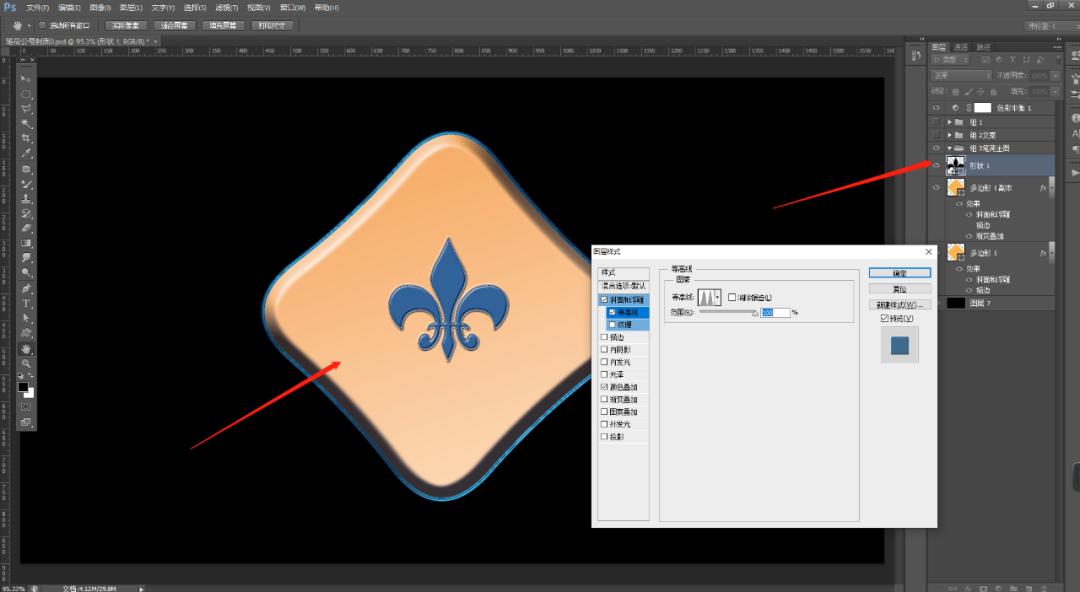Collapse the 组 3 layer group
Viewport: 1080px width, 592px height.
[949, 148]
